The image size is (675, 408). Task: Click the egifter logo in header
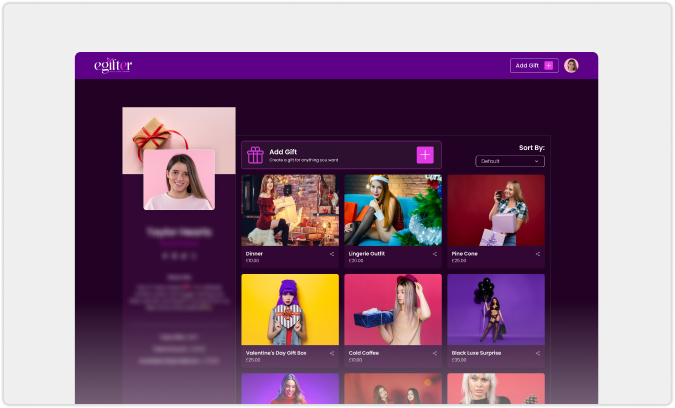point(112,66)
